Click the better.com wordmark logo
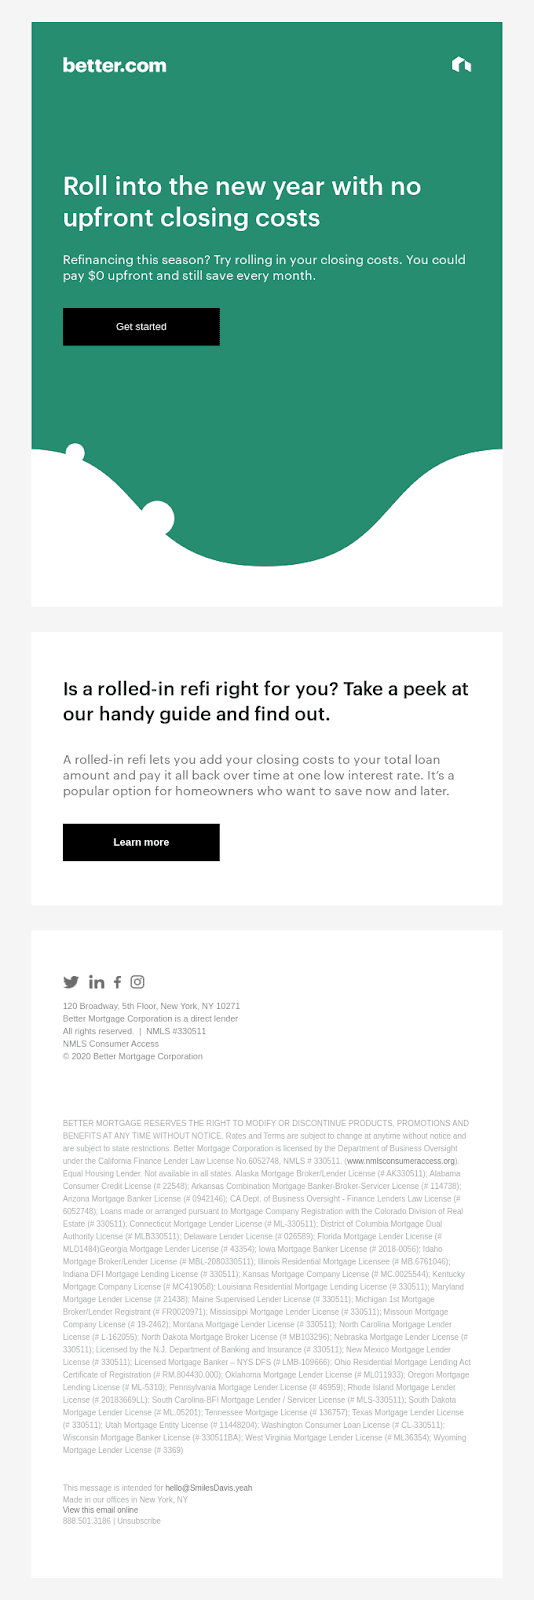The image size is (534, 1600). coord(115,65)
